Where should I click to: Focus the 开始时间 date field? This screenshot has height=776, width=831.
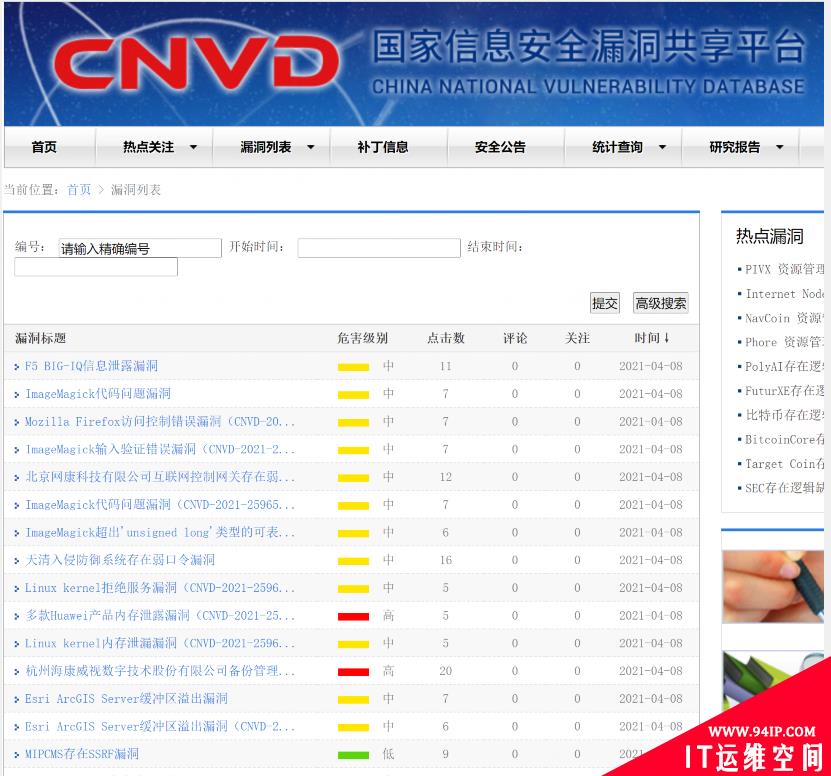(x=379, y=248)
